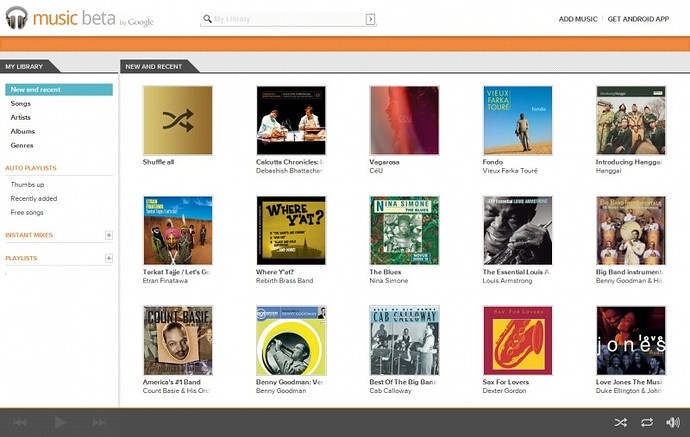690x437 pixels.
Task: Open The Essential Louis Armstrong cover
Action: tap(518, 231)
